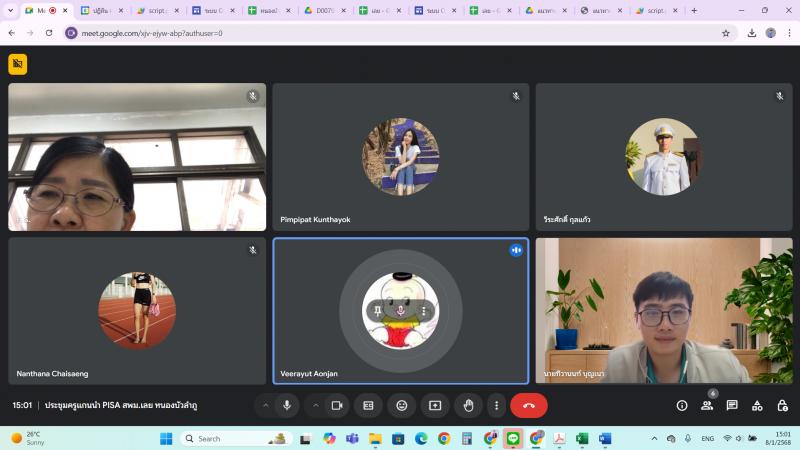Open video settings arrow beside camera
800x450 pixels.
tap(316, 406)
